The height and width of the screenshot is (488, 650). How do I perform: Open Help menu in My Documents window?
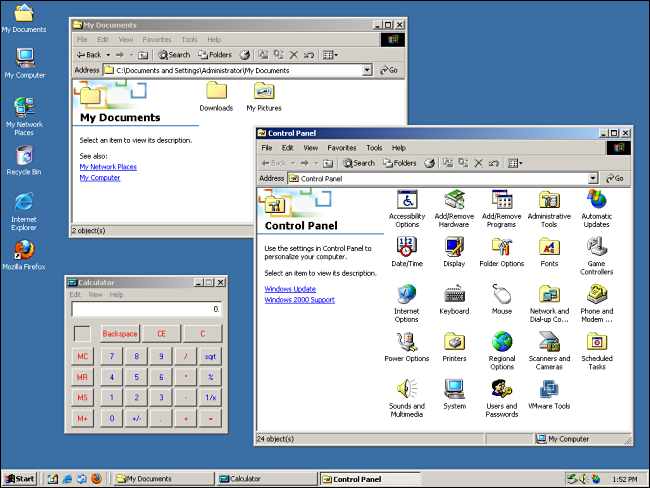click(x=214, y=40)
